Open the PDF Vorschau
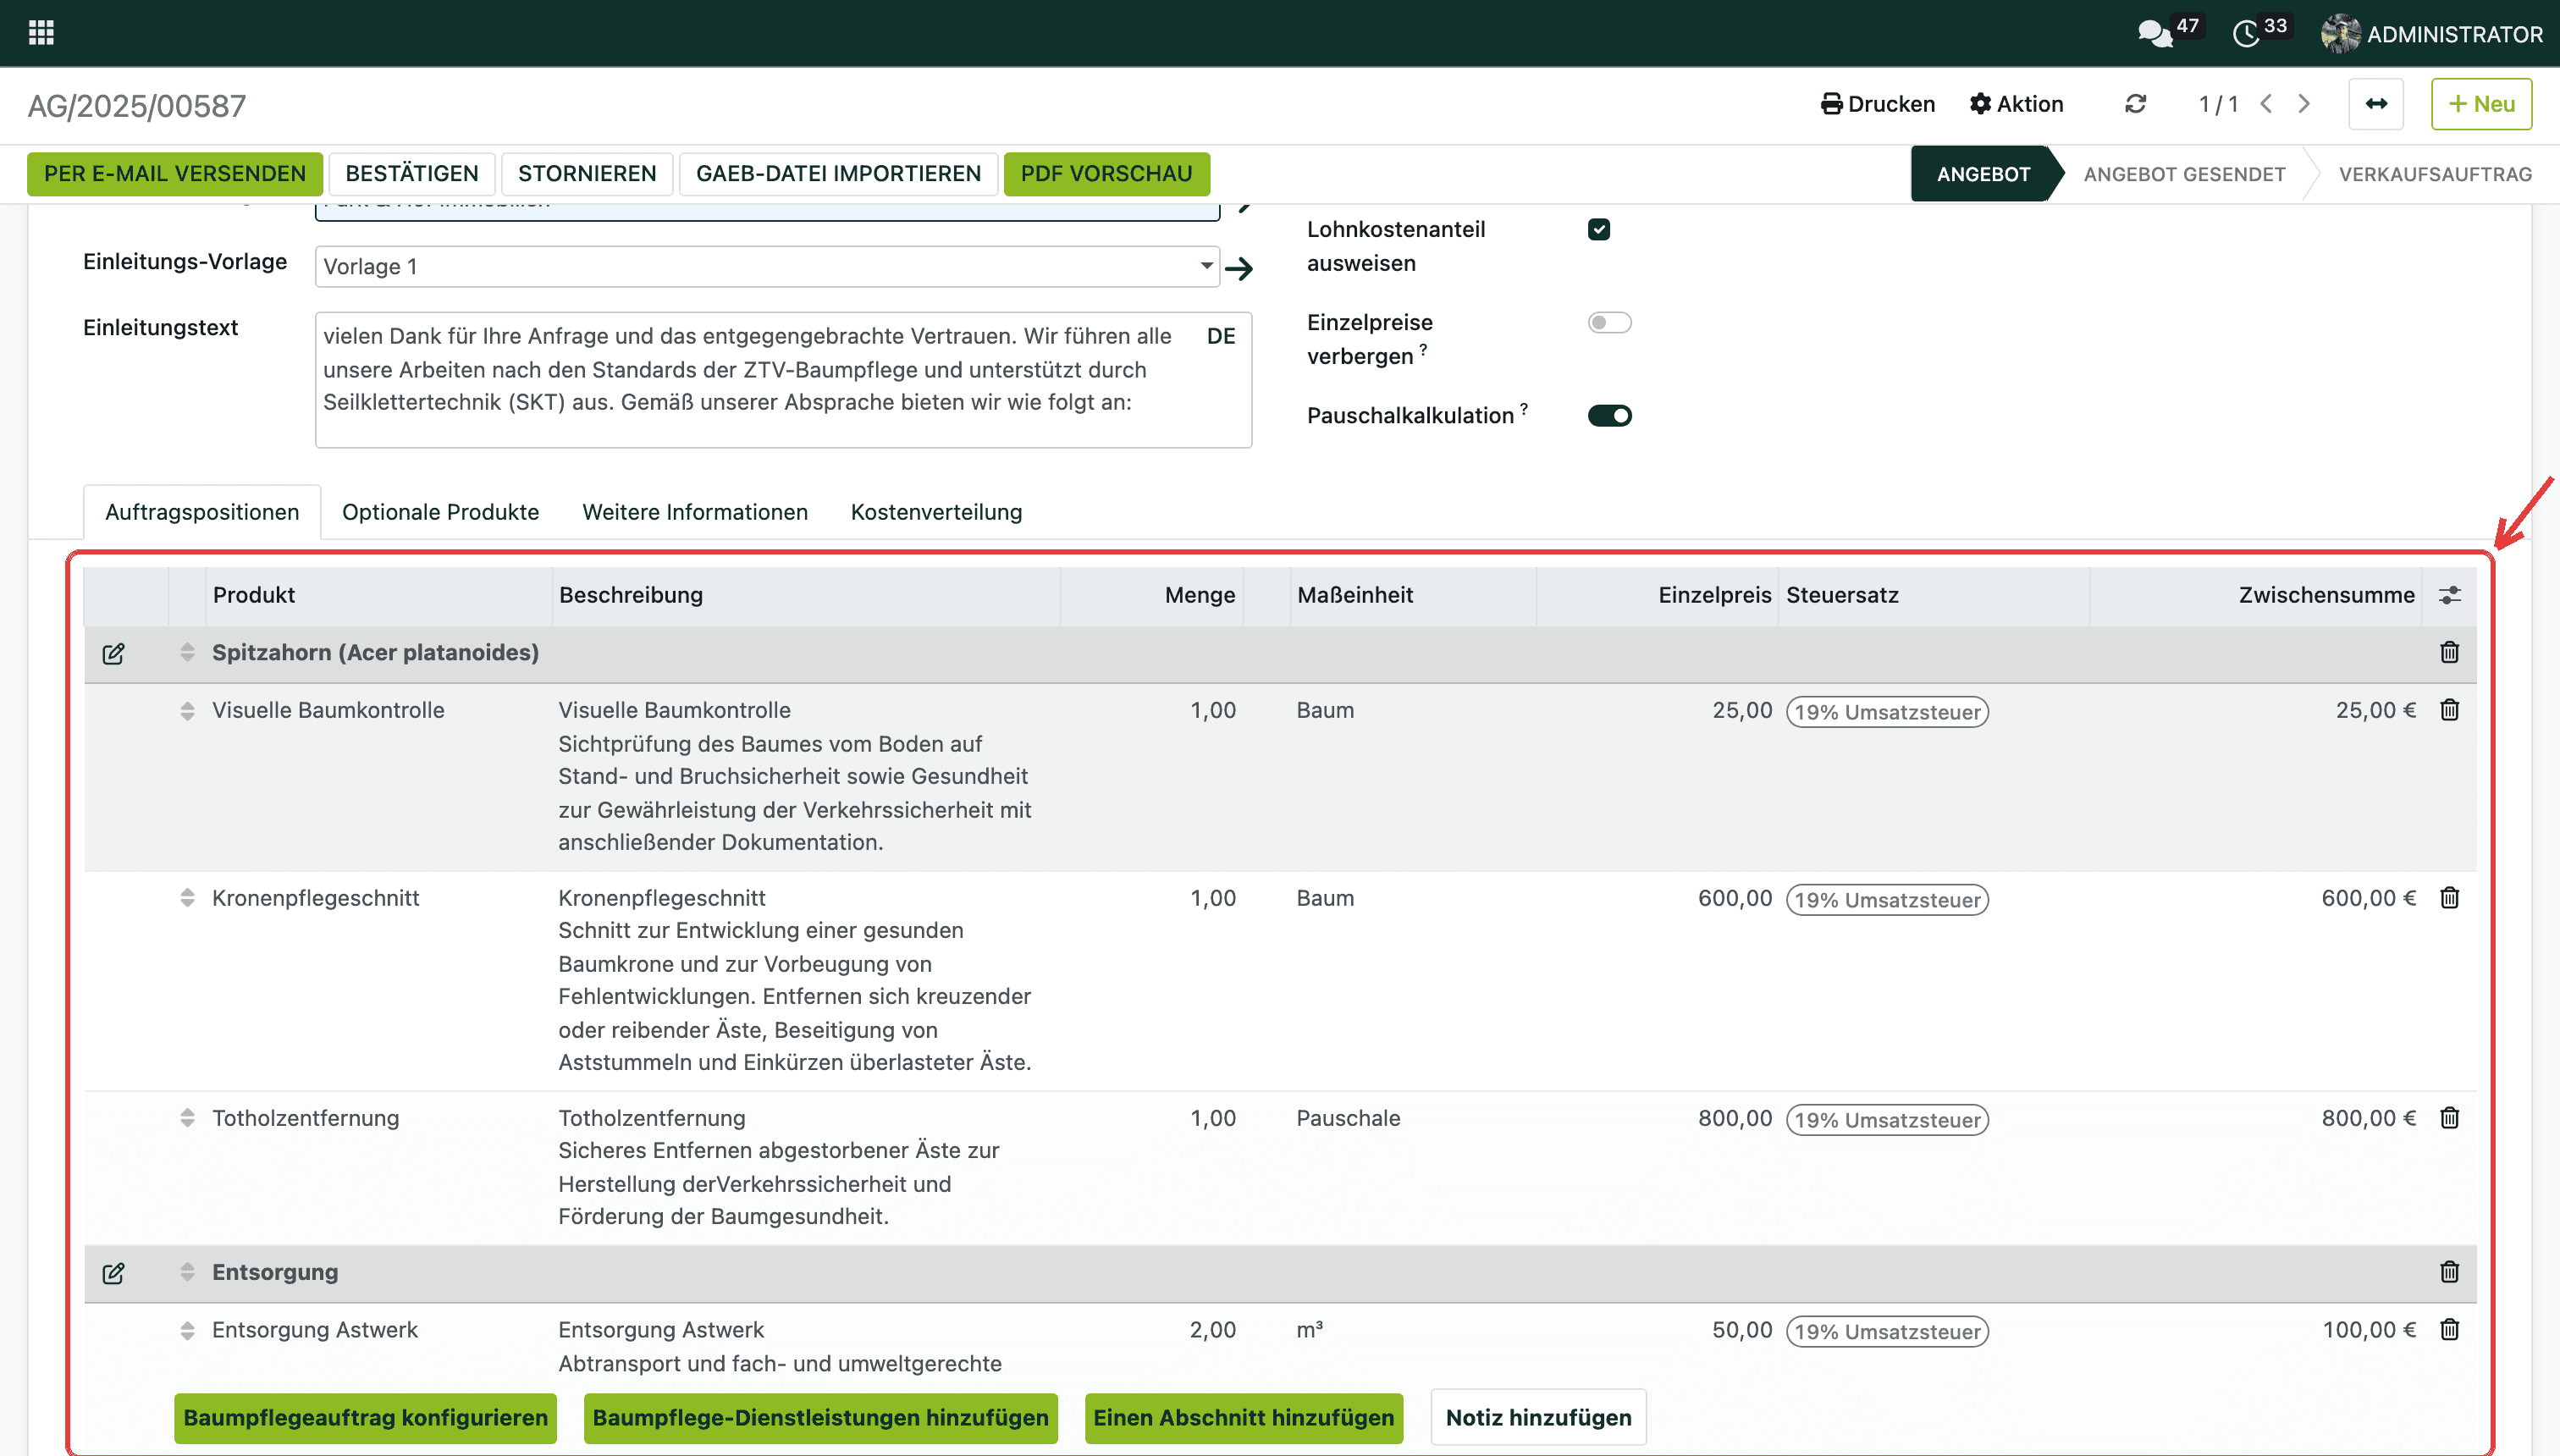The image size is (2560, 1456). click(x=1106, y=174)
